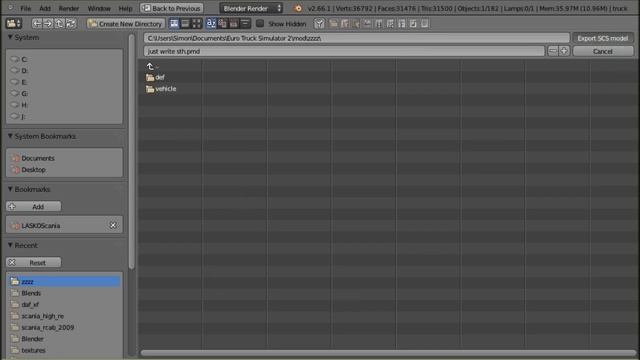This screenshot has height=360, width=640.
Task: Click Reset recent list button
Action: [x=33, y=262]
